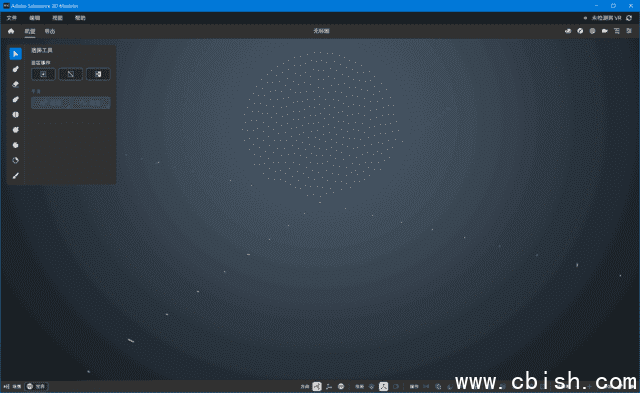Click the circular icon after mirror in bottom bar
The image size is (640, 393).
(438, 386)
